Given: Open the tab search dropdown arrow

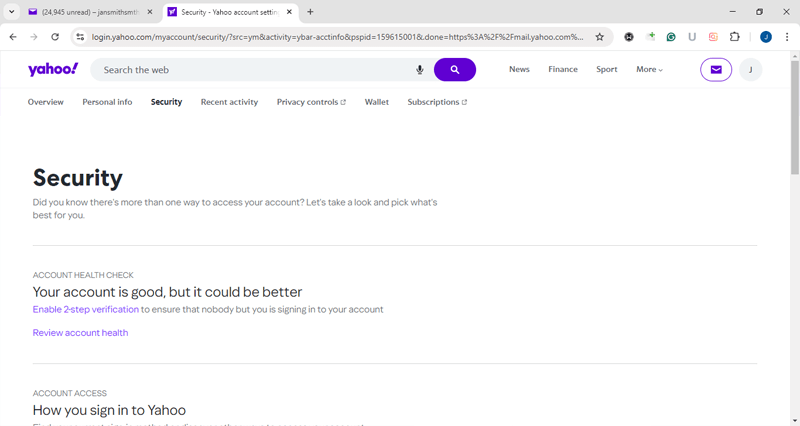Looking at the screenshot, I should click(12, 12).
